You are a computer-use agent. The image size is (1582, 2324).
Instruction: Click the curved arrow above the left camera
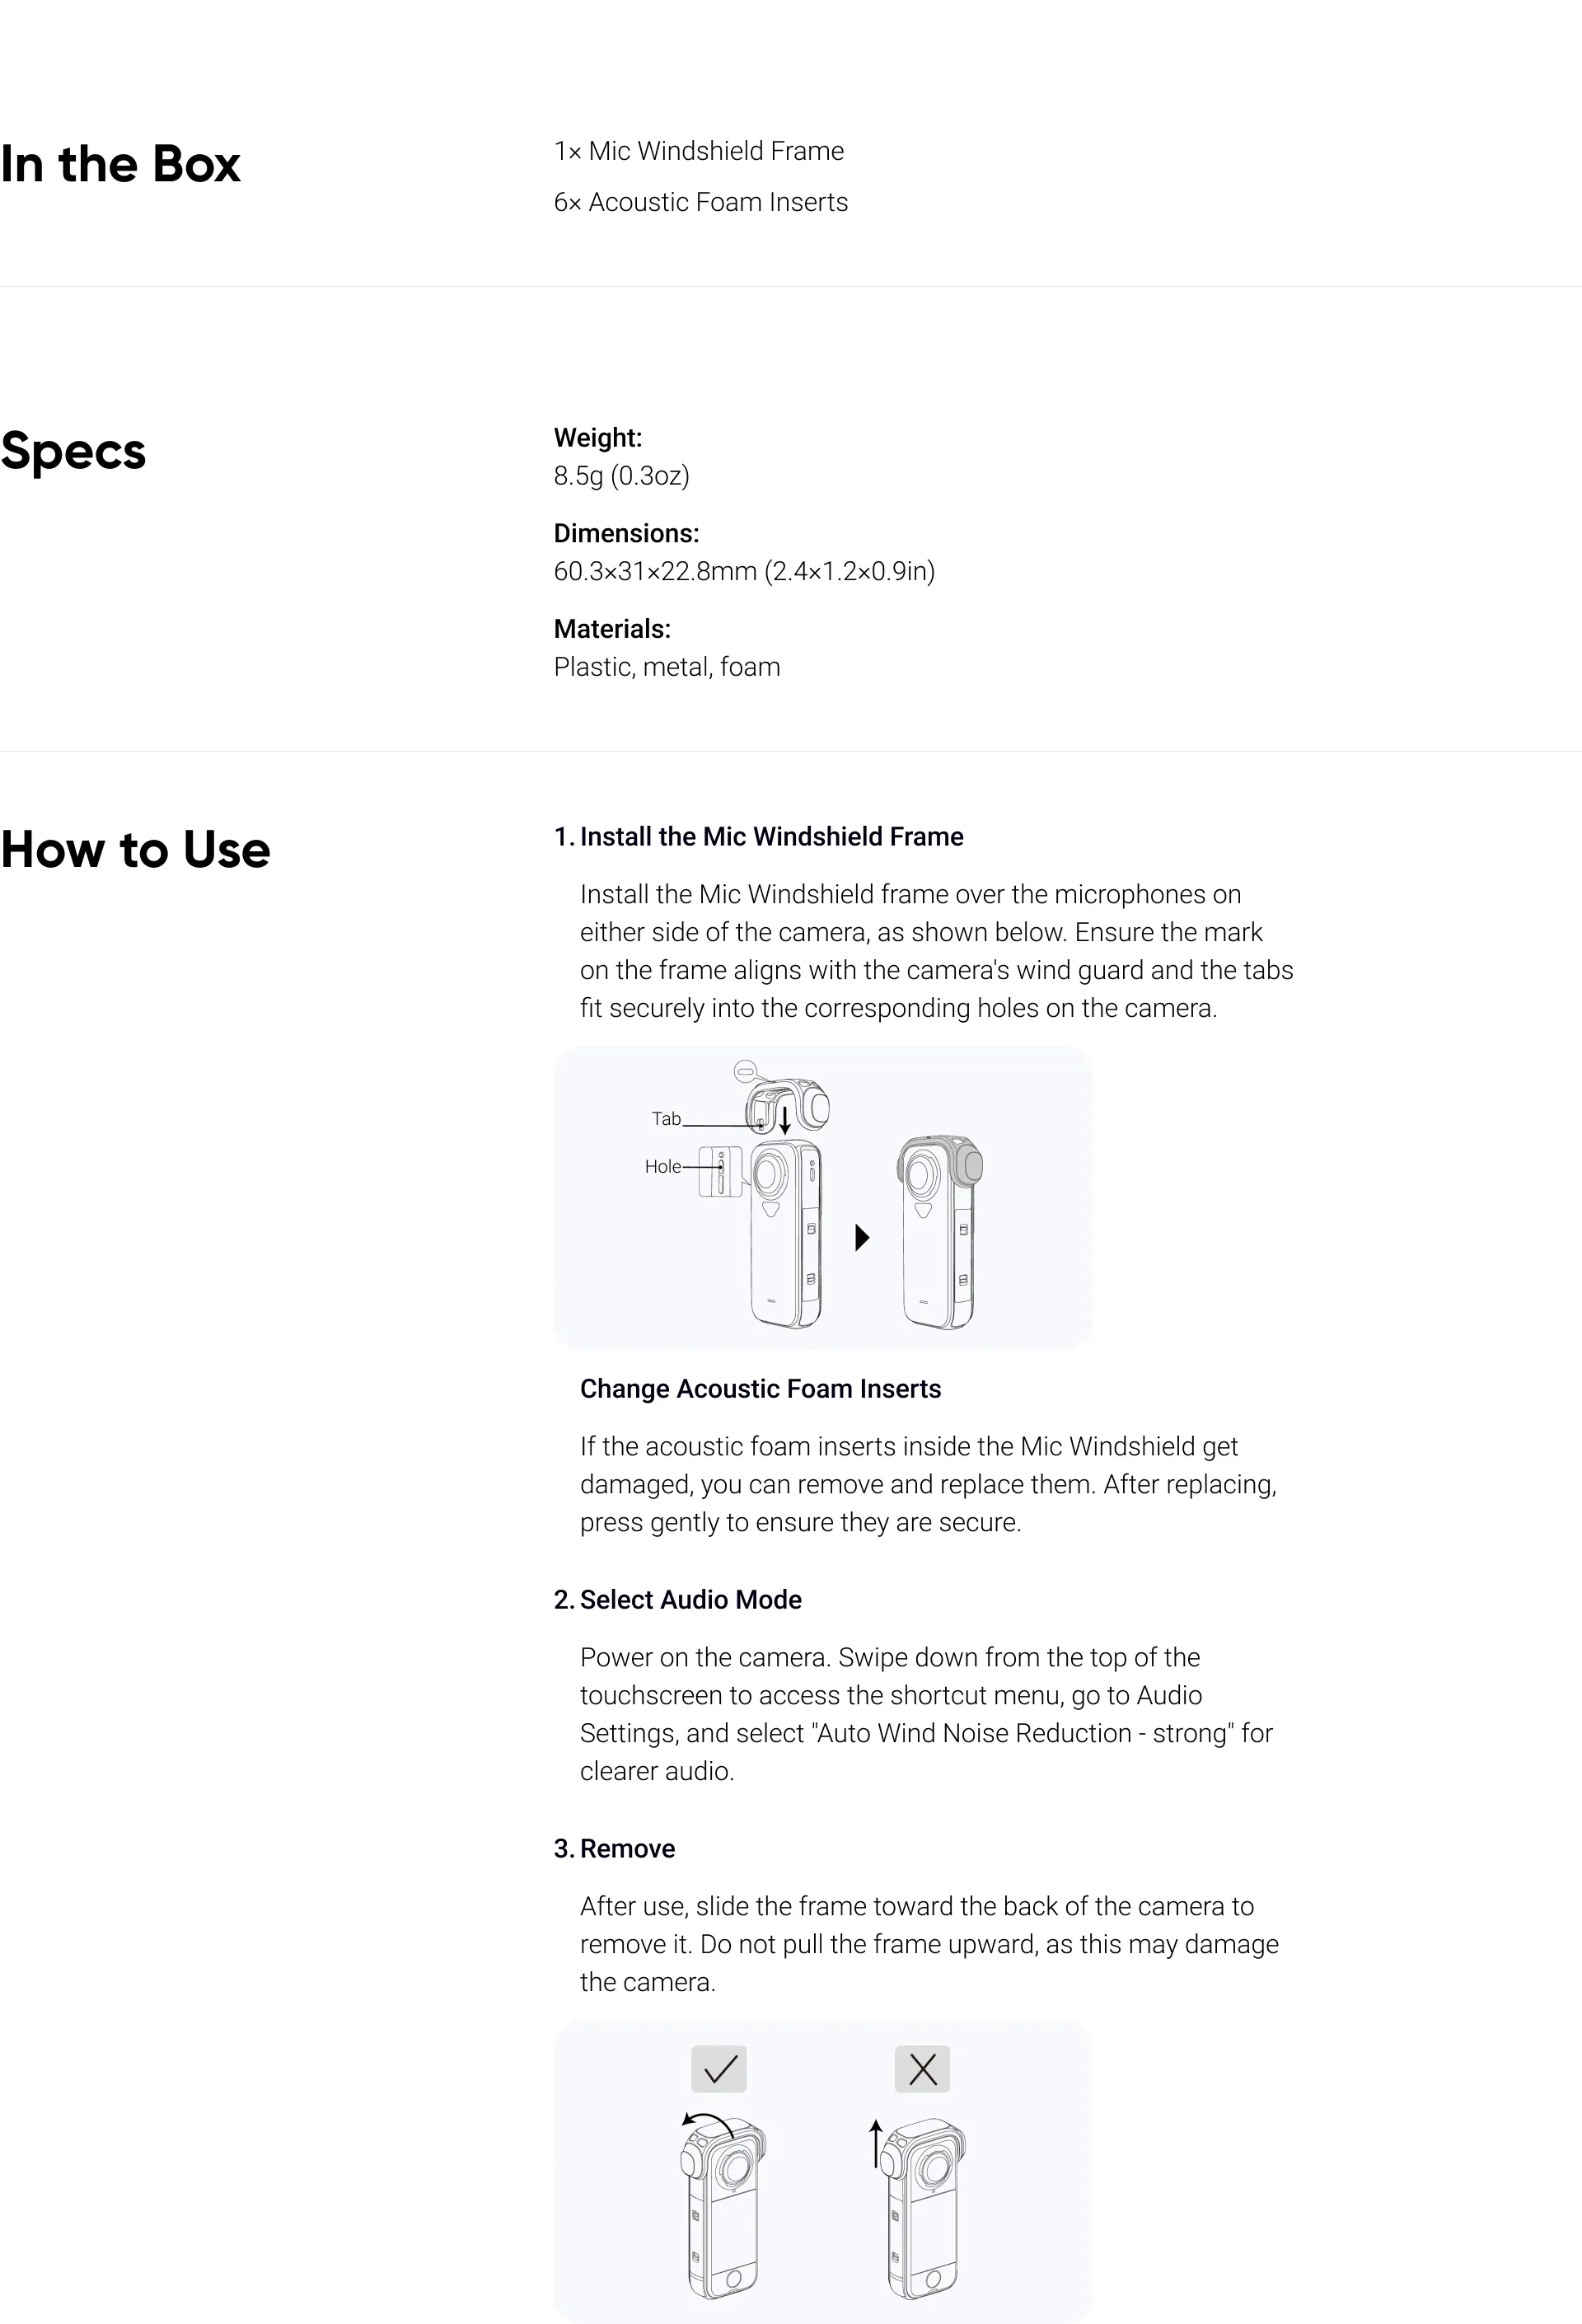coord(706,2124)
